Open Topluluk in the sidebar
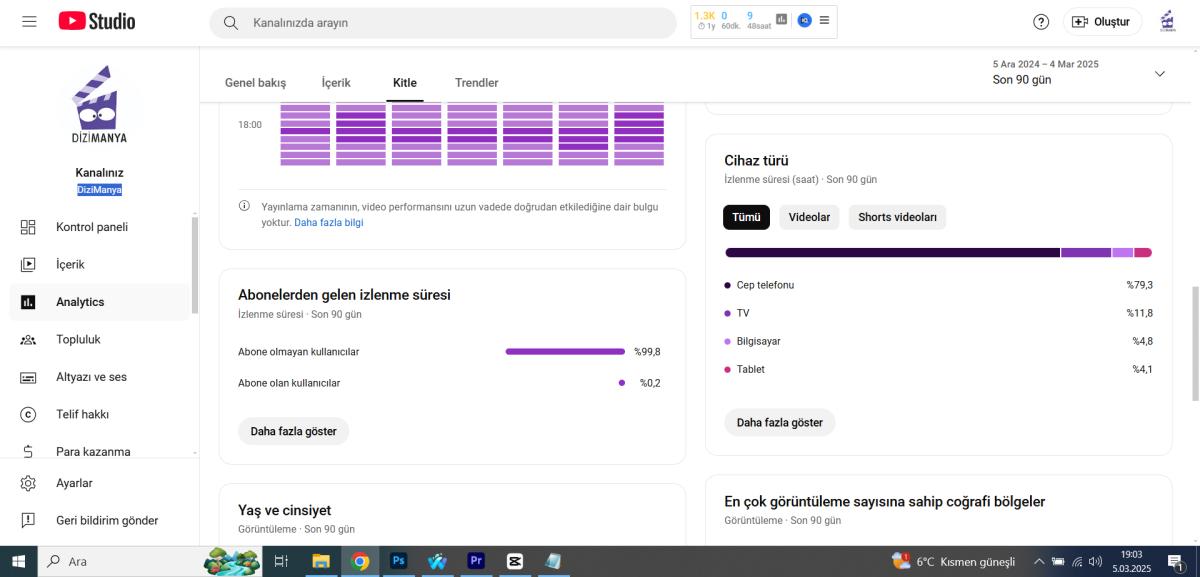The height and width of the screenshot is (577, 1200). tap(99, 340)
